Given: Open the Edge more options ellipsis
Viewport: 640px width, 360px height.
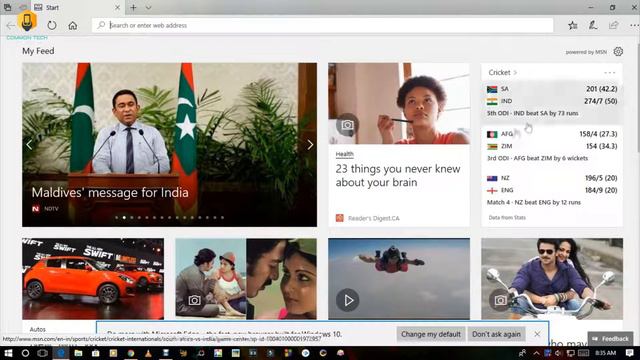Looking at the screenshot, I should [x=634, y=25].
